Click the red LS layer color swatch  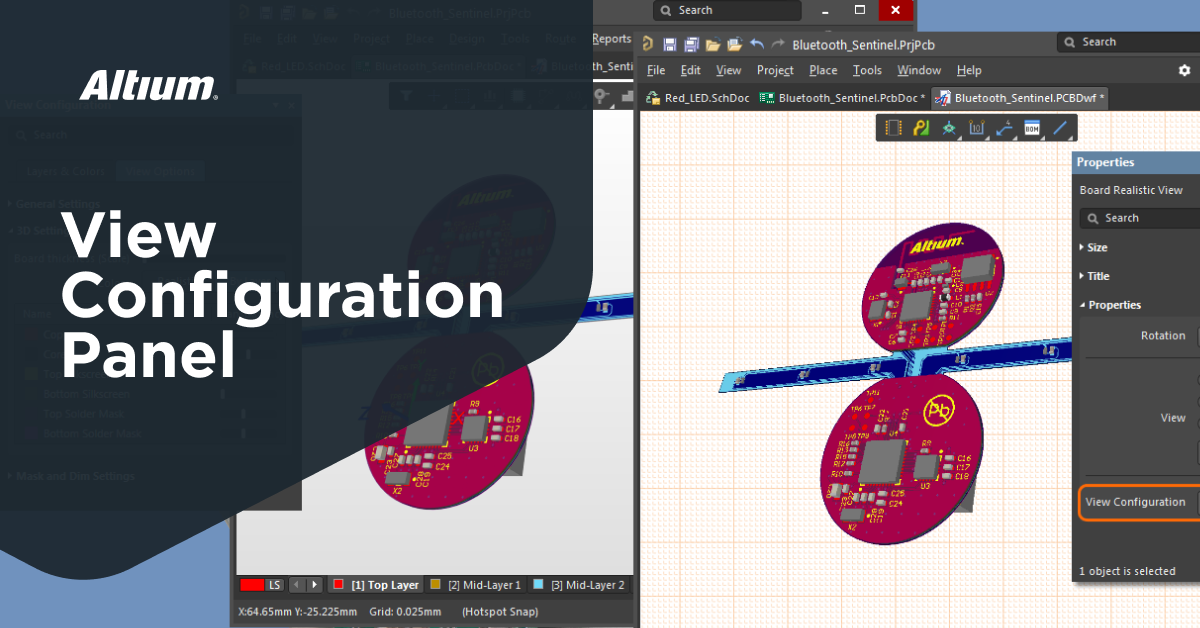point(251,584)
